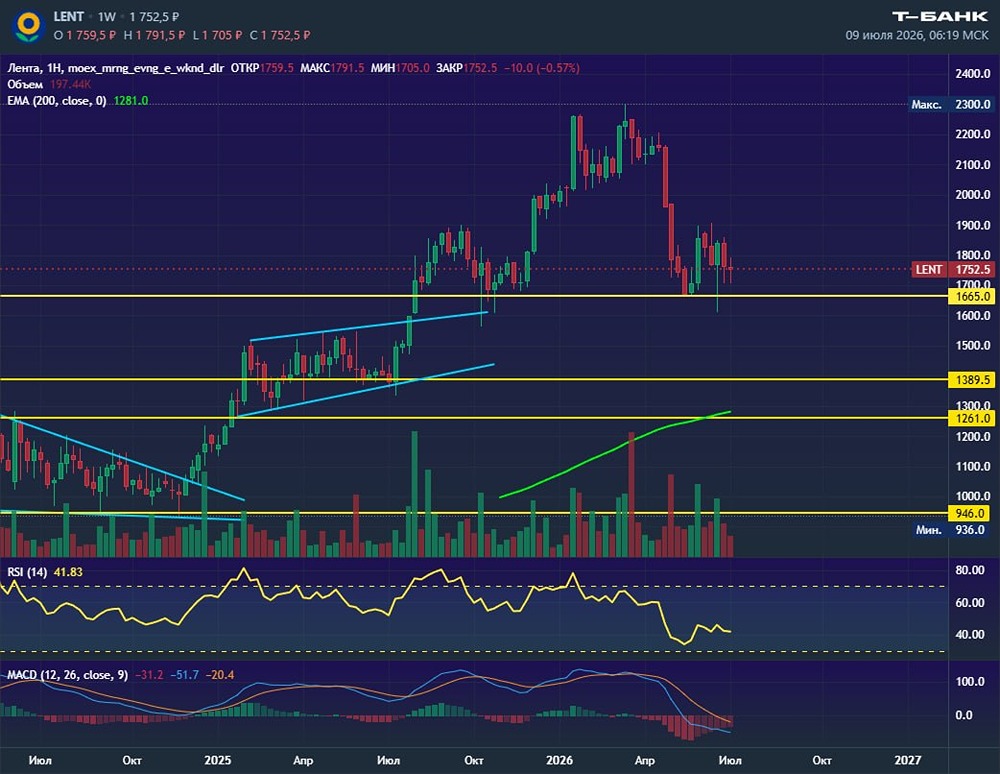
Task: Click the 1W timeframe label
Action: pyautogui.click(x=107, y=17)
